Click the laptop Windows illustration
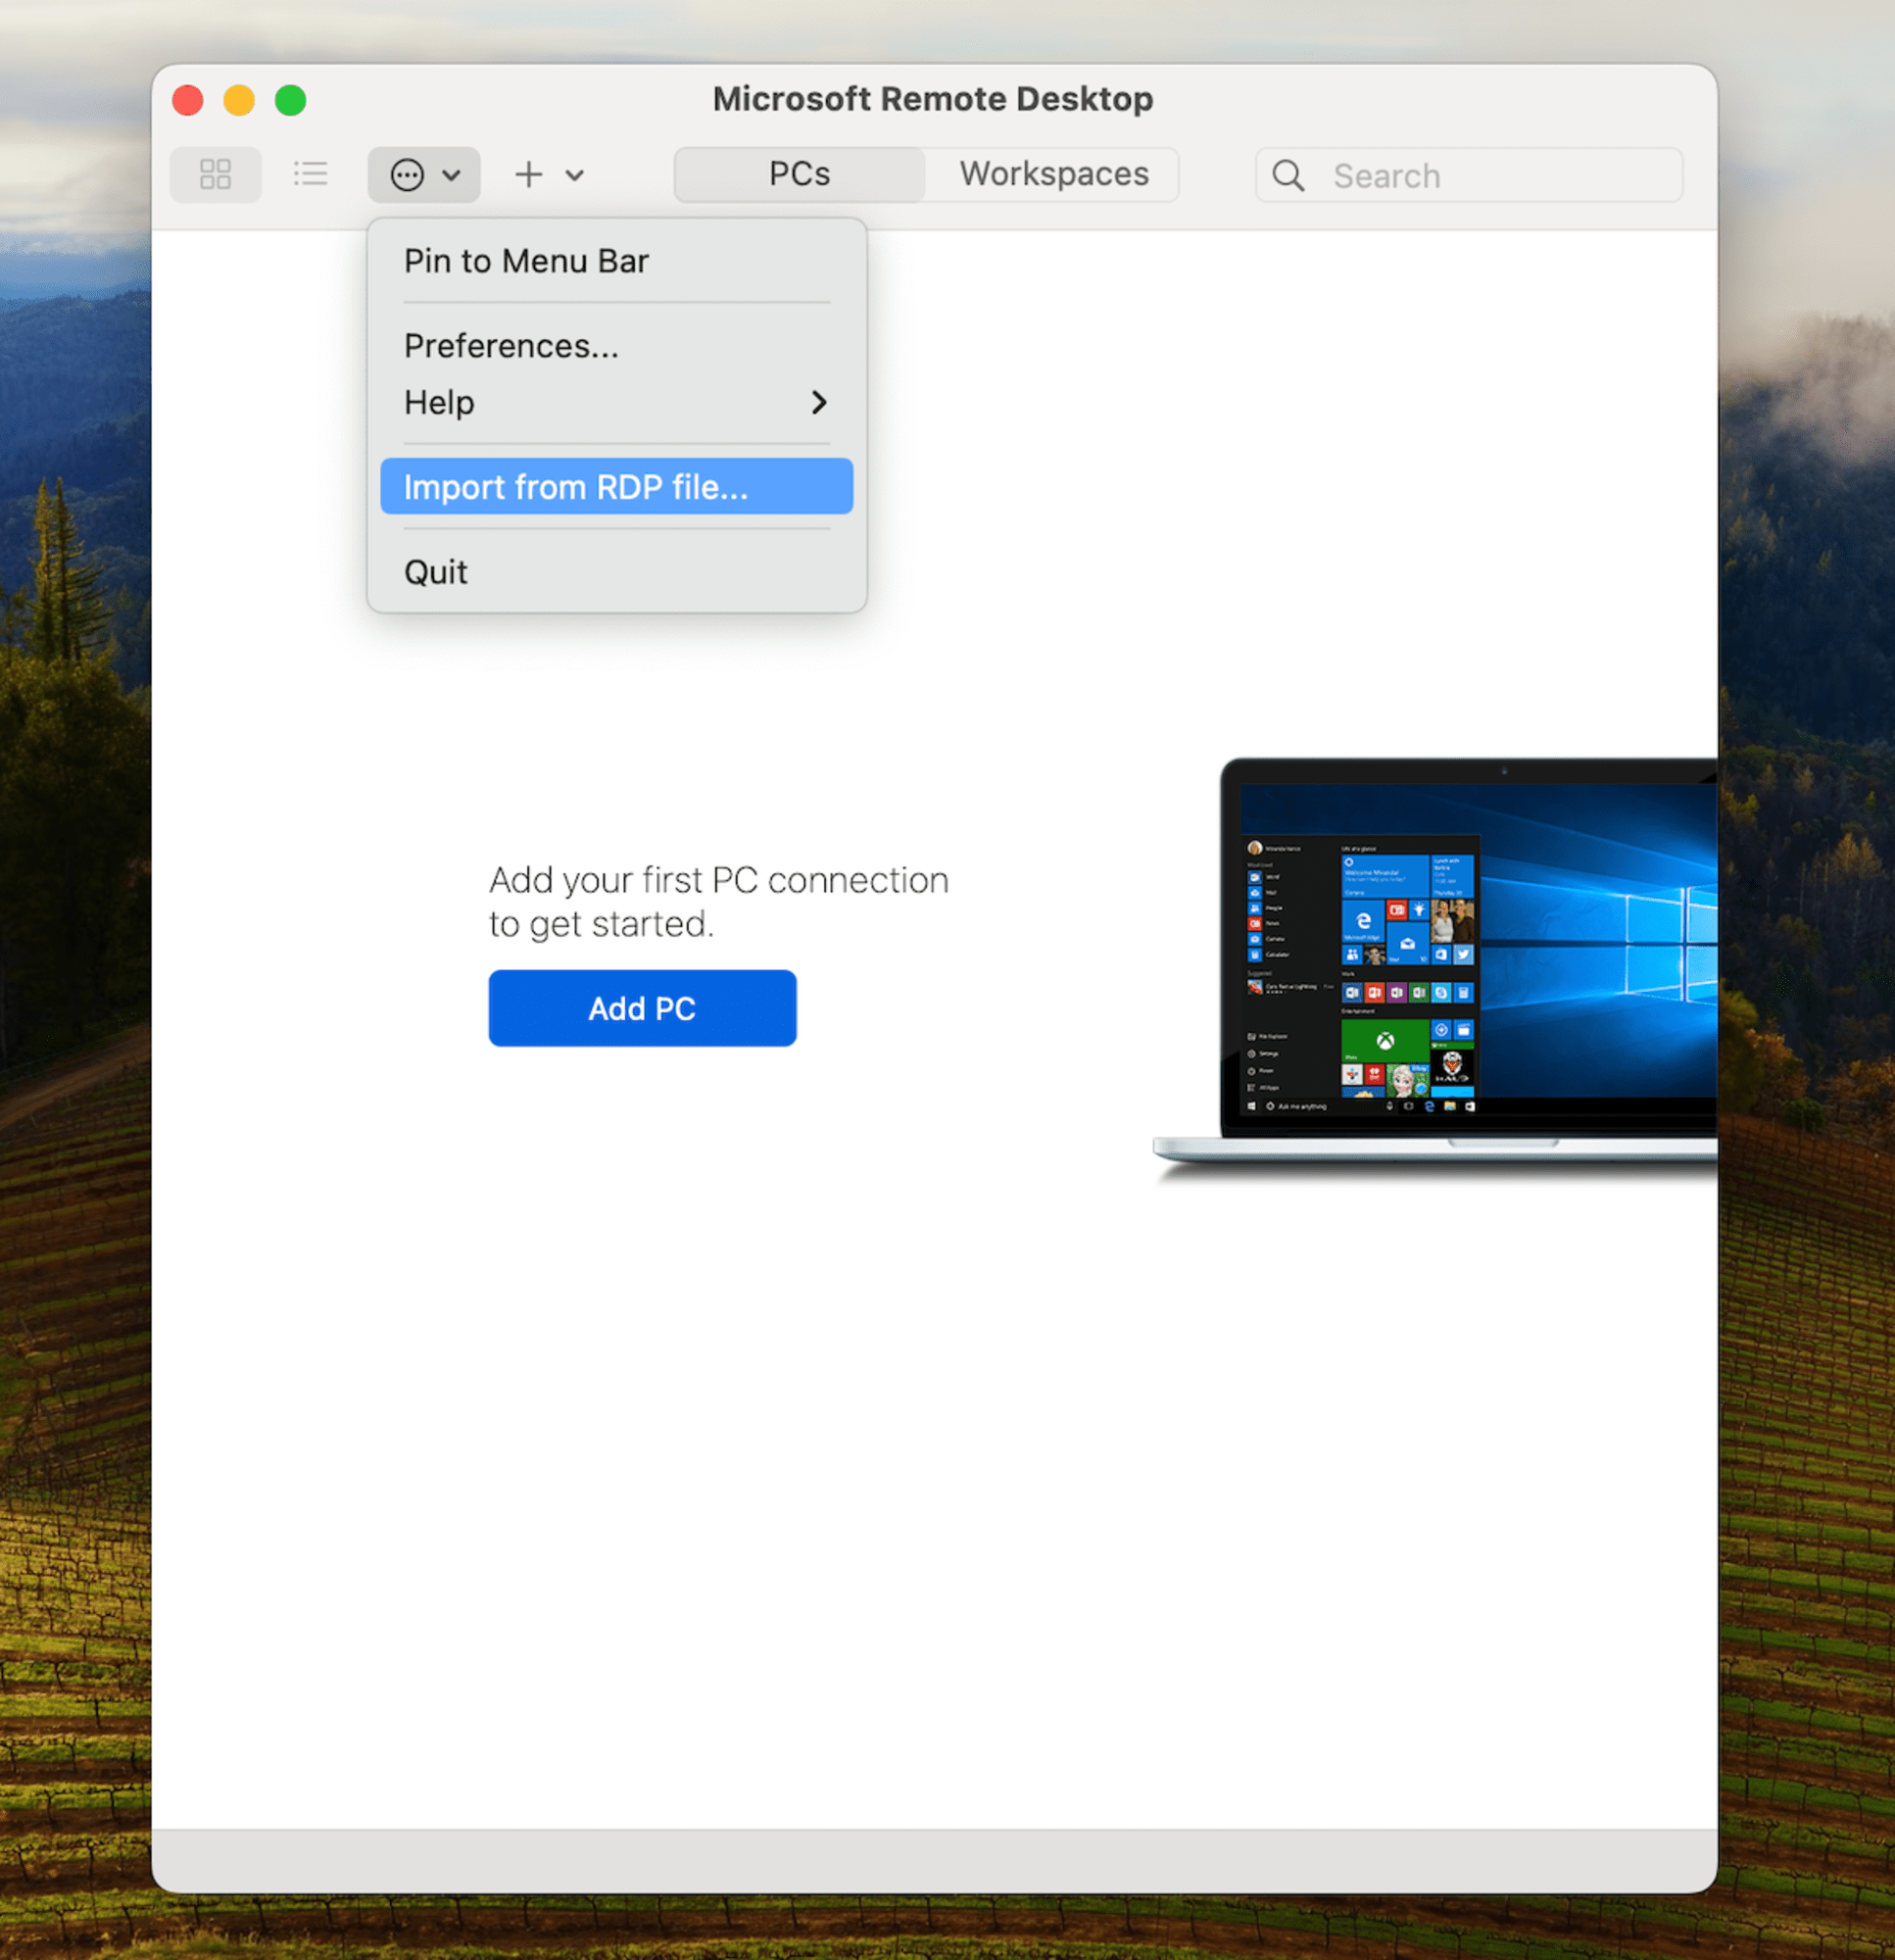This screenshot has height=1960, width=1895. pos(1436,969)
